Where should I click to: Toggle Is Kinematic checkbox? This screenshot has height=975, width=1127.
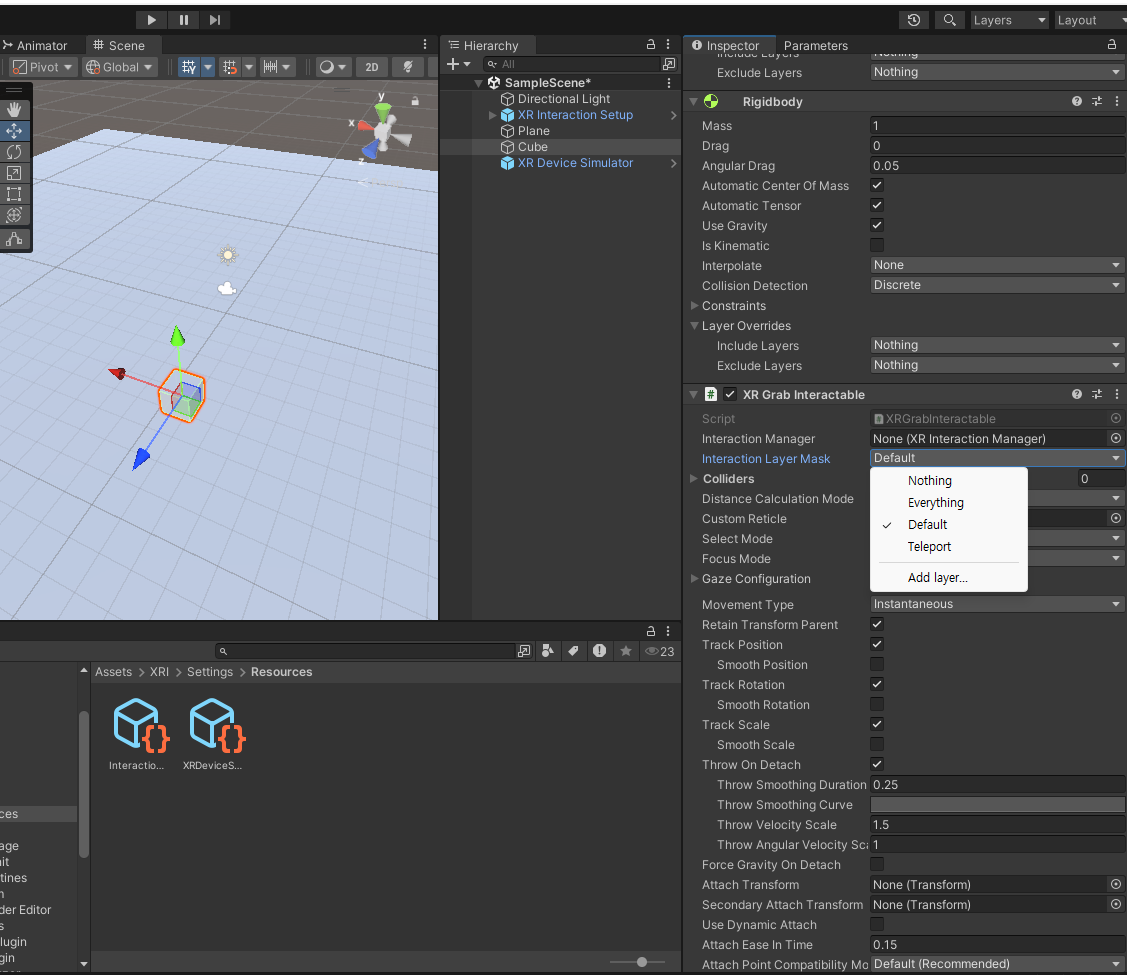coord(877,246)
